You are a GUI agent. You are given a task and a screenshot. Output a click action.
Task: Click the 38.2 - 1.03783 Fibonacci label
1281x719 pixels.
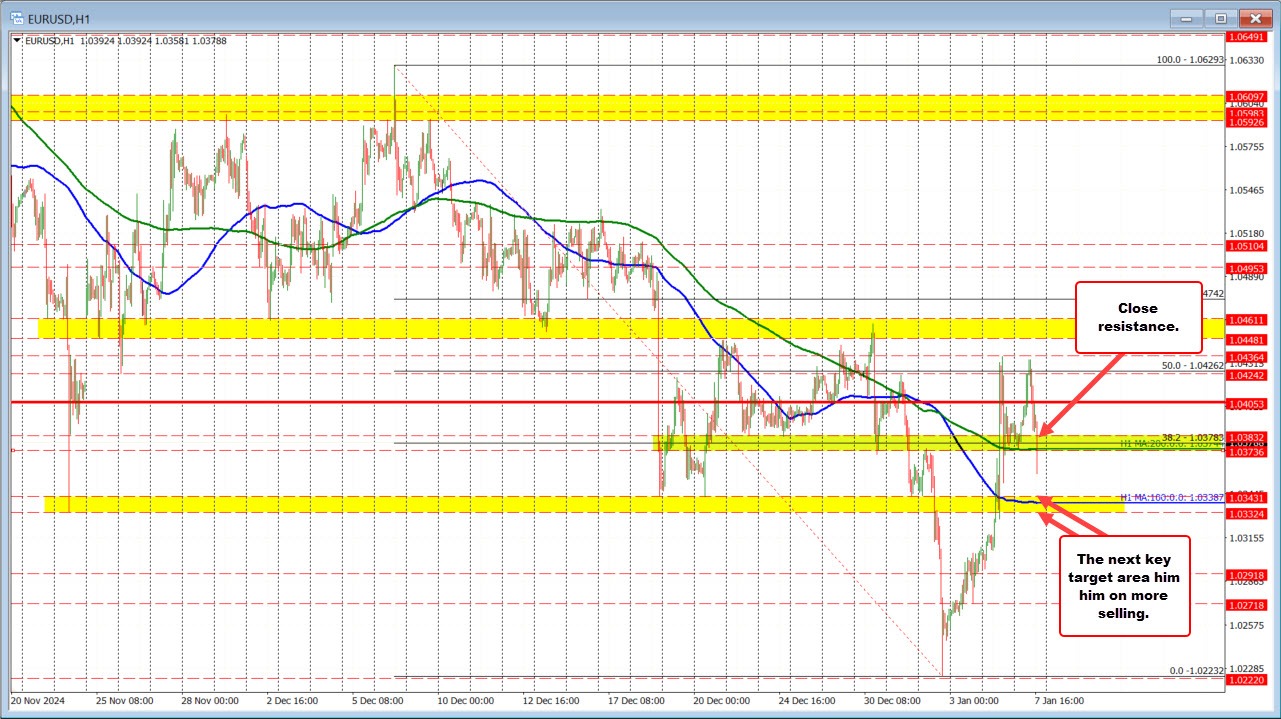pyautogui.click(x=1193, y=437)
